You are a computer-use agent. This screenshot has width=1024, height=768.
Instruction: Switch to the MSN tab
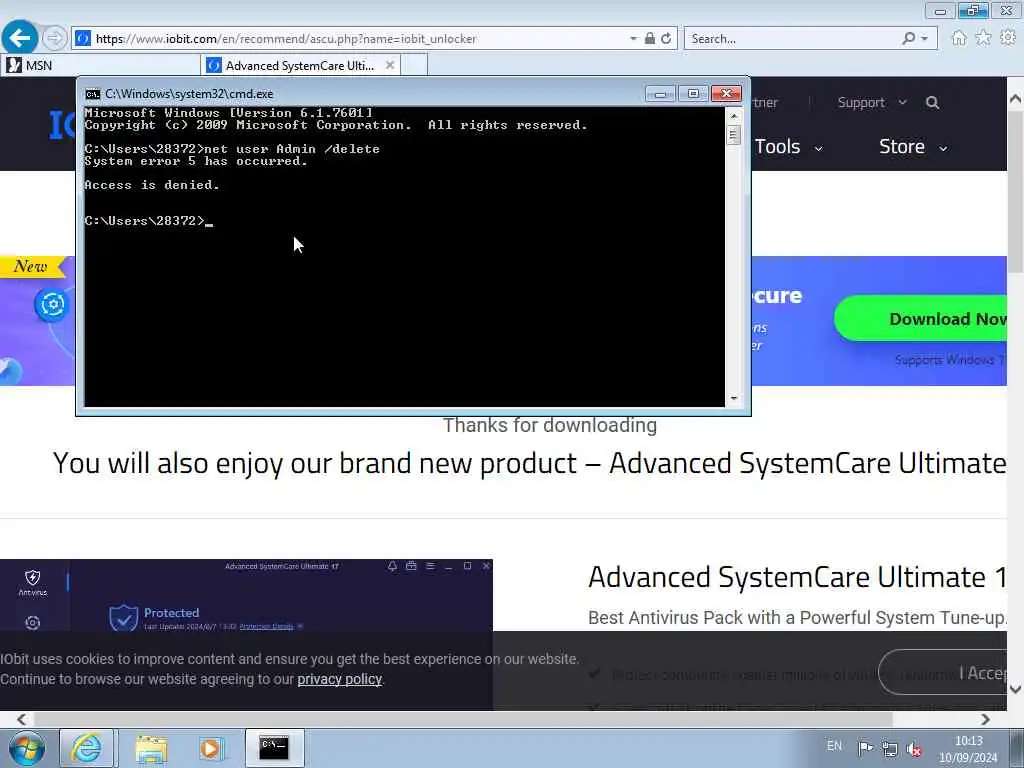(101, 65)
